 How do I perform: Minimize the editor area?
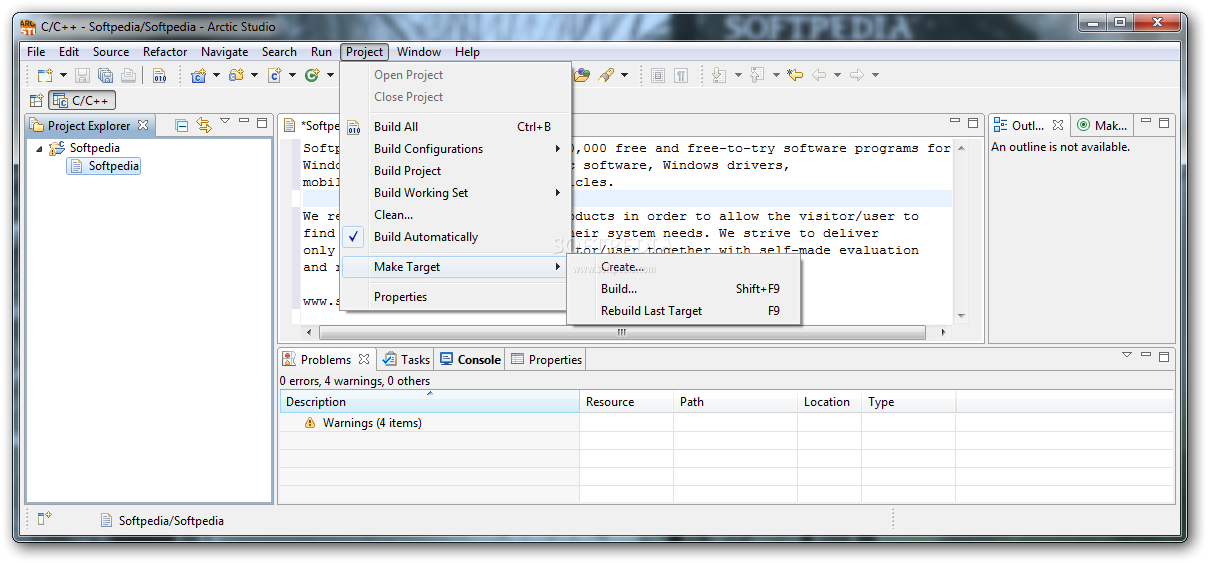pyautogui.click(x=955, y=123)
